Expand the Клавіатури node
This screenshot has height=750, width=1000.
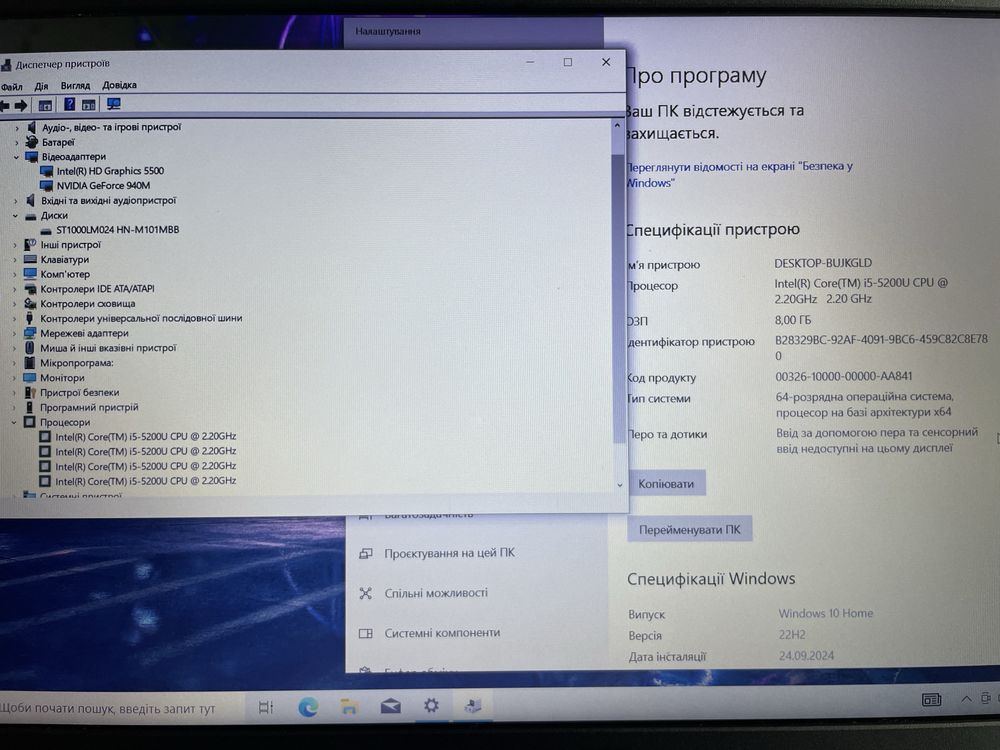click(x=15, y=260)
